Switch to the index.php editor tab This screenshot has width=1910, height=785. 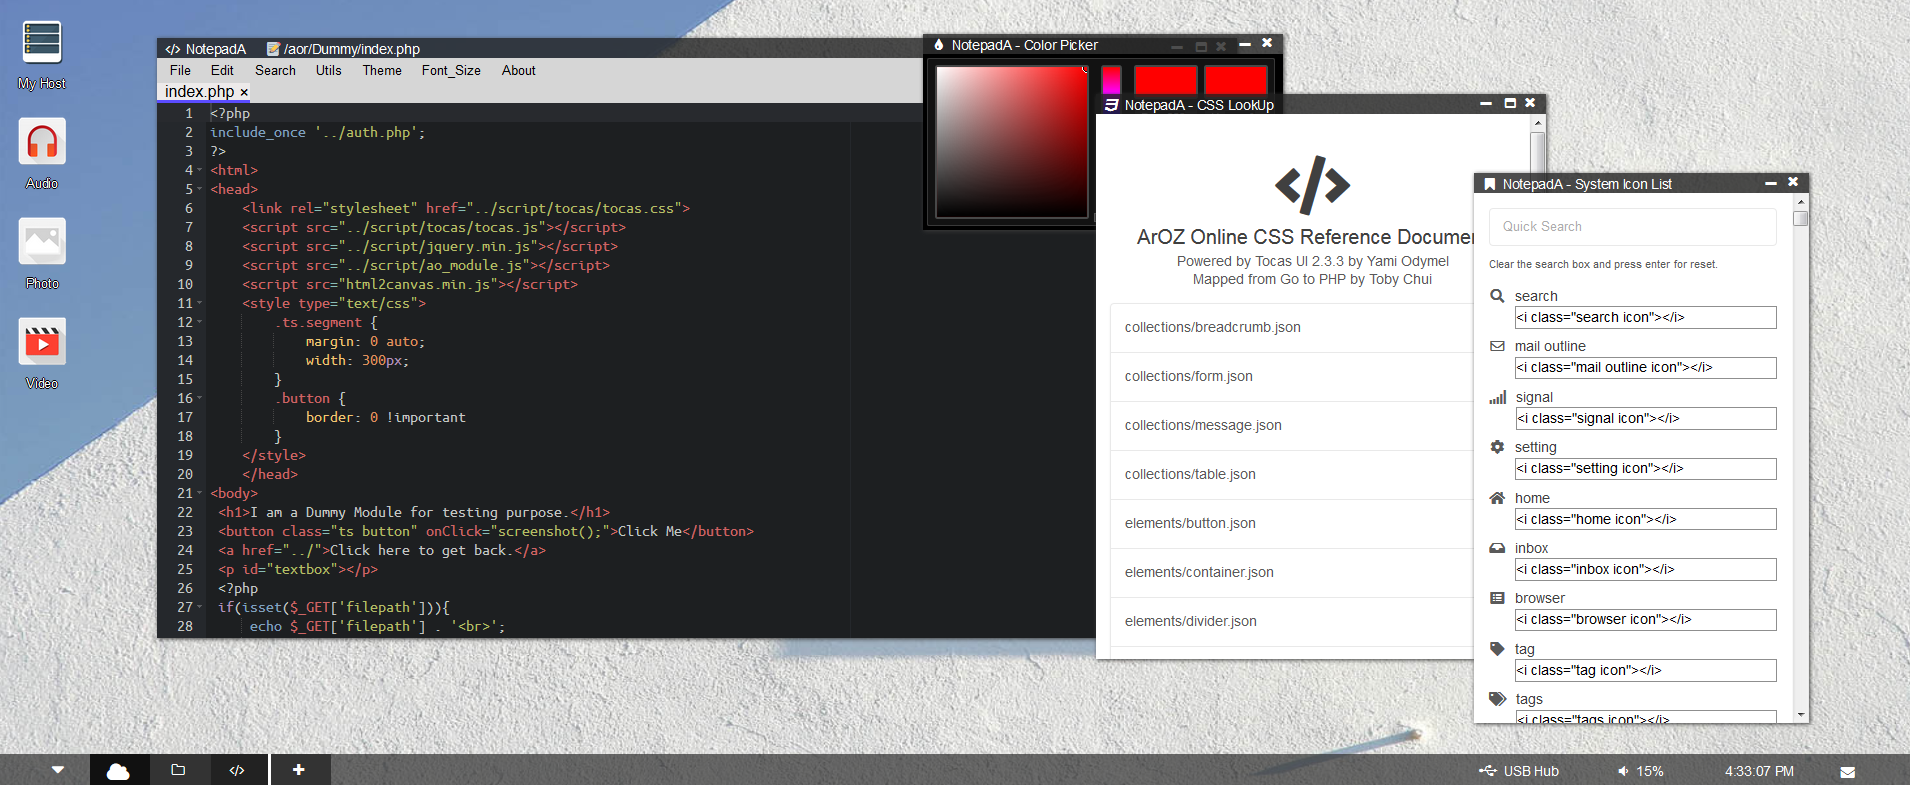pyautogui.click(x=199, y=92)
